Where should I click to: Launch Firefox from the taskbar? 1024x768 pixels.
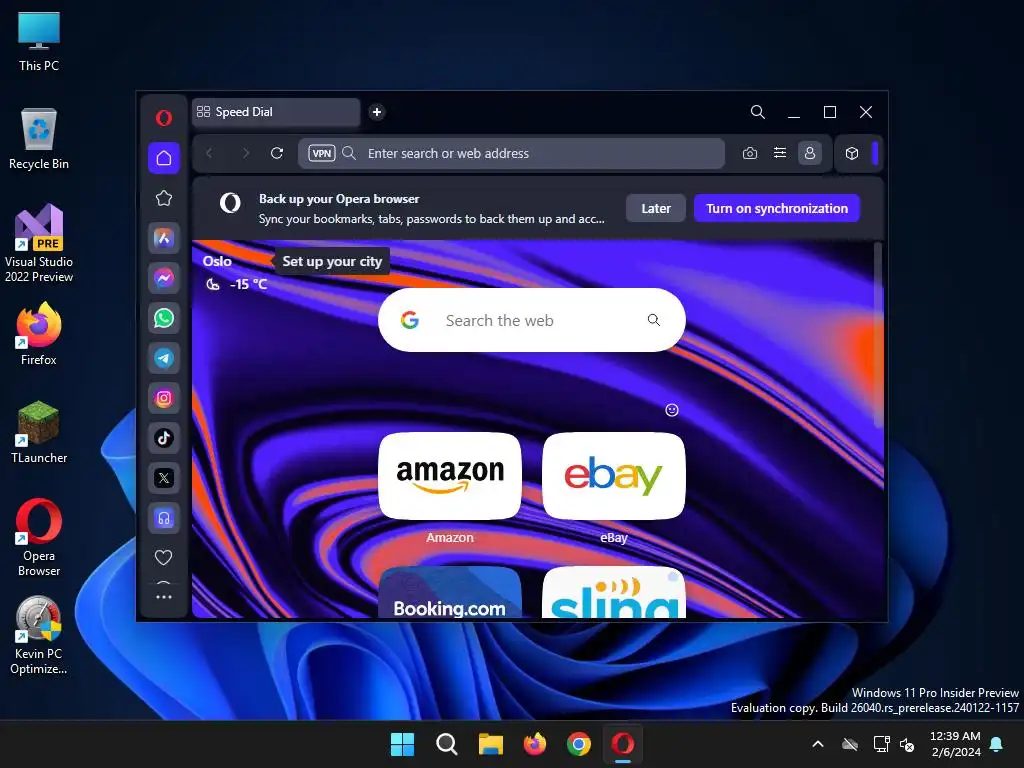coord(535,744)
